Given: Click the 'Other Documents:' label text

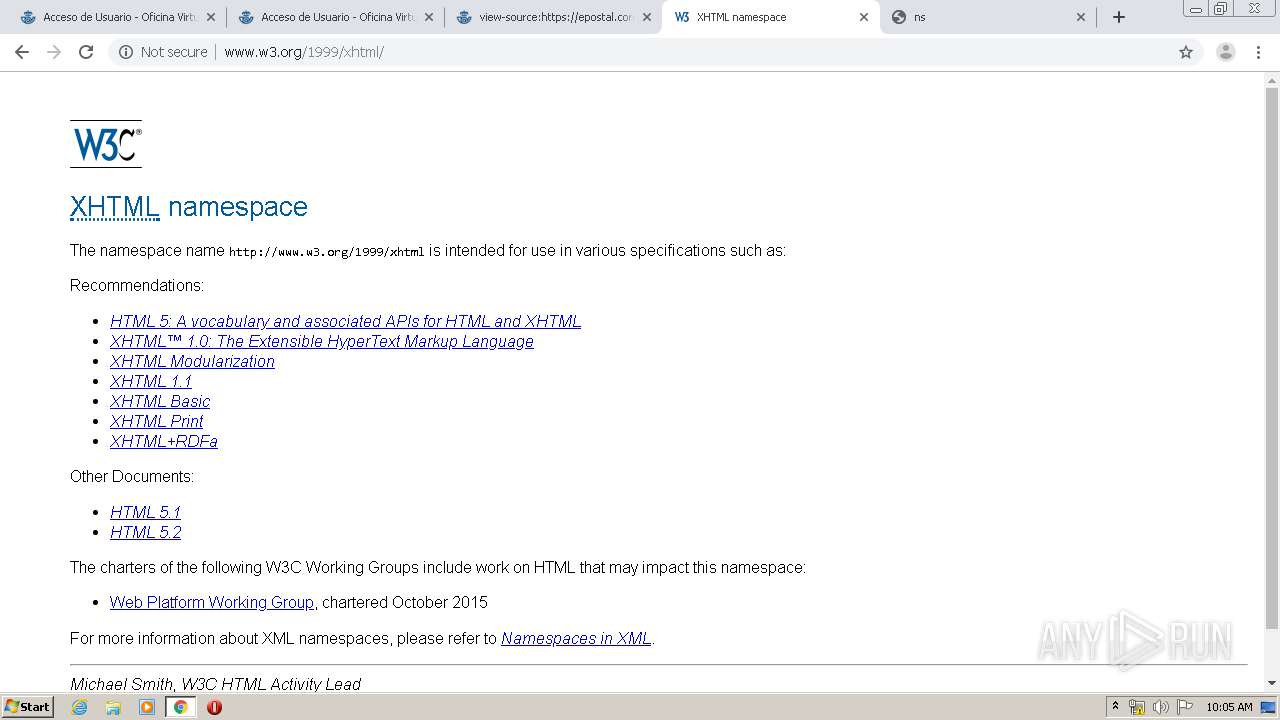Looking at the screenshot, I should 132,476.
